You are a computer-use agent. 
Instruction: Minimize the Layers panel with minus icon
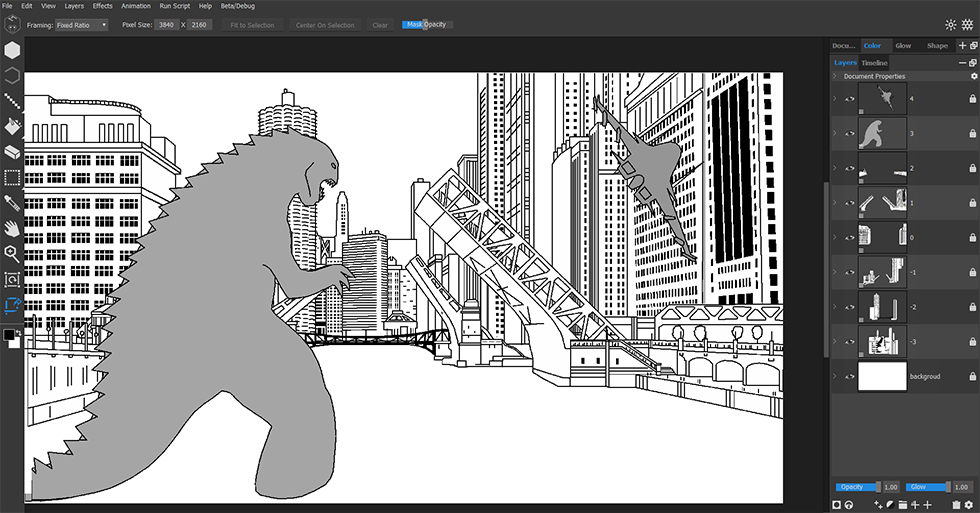pyautogui.click(x=962, y=63)
